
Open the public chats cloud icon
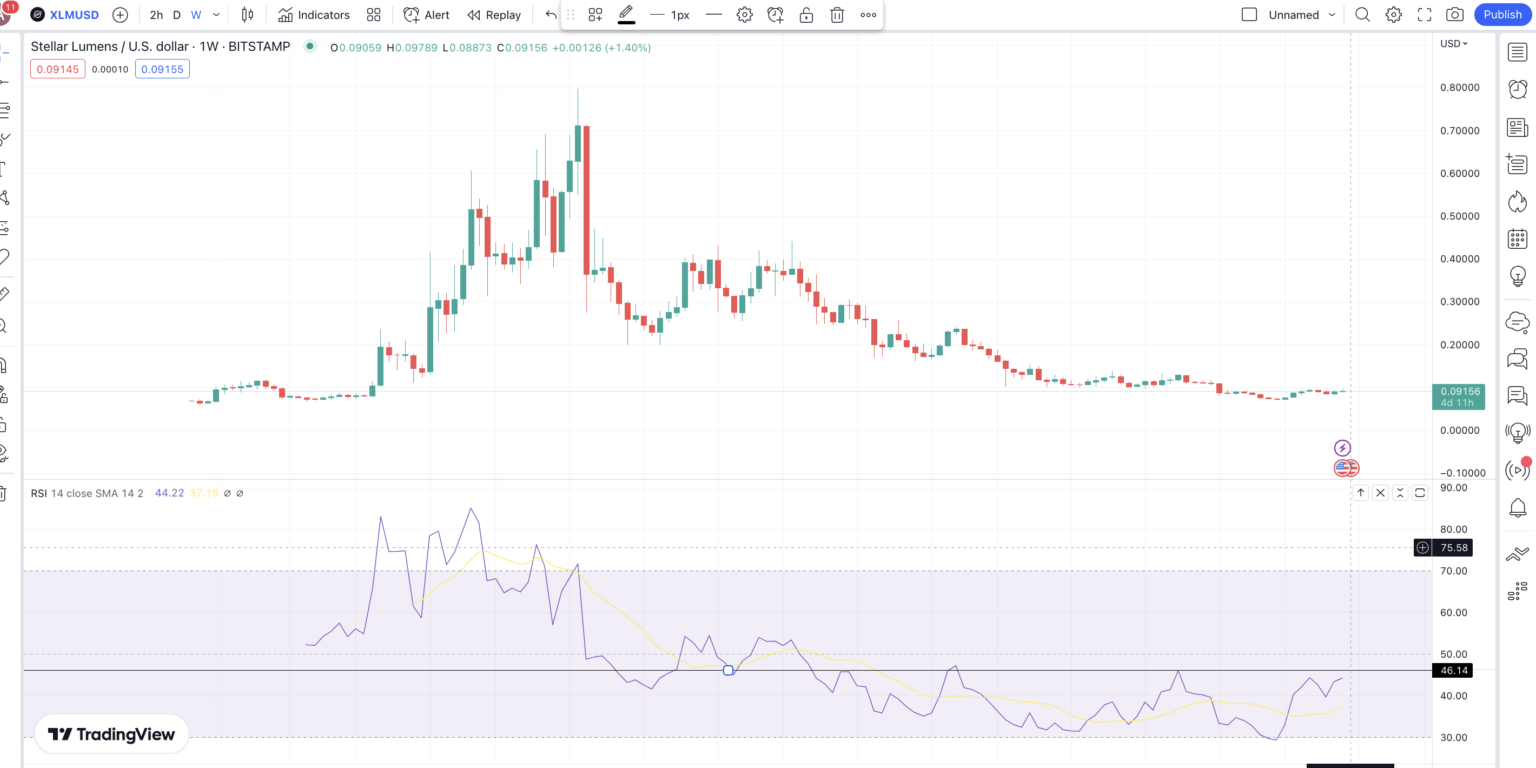(x=1517, y=321)
